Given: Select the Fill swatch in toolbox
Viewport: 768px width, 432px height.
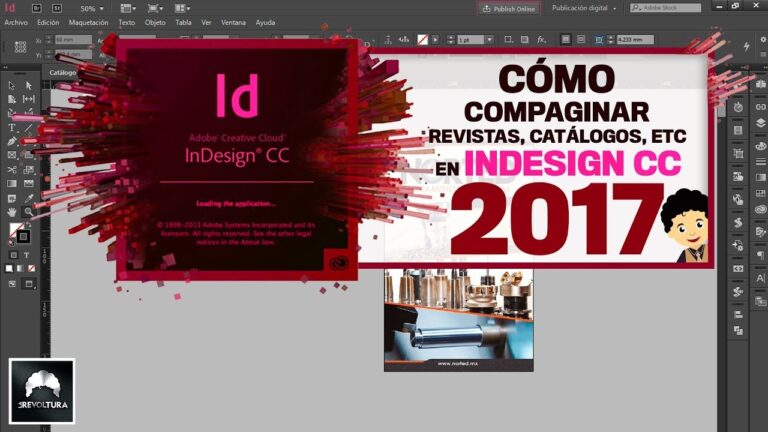Looking at the screenshot, I should 16,229.
